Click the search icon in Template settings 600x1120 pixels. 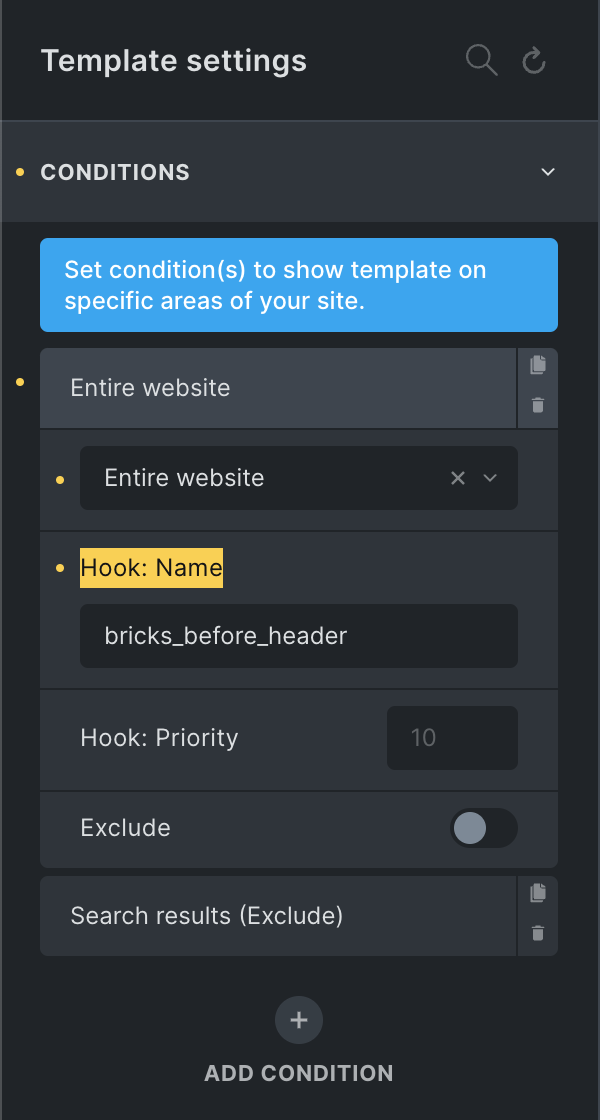(481, 61)
